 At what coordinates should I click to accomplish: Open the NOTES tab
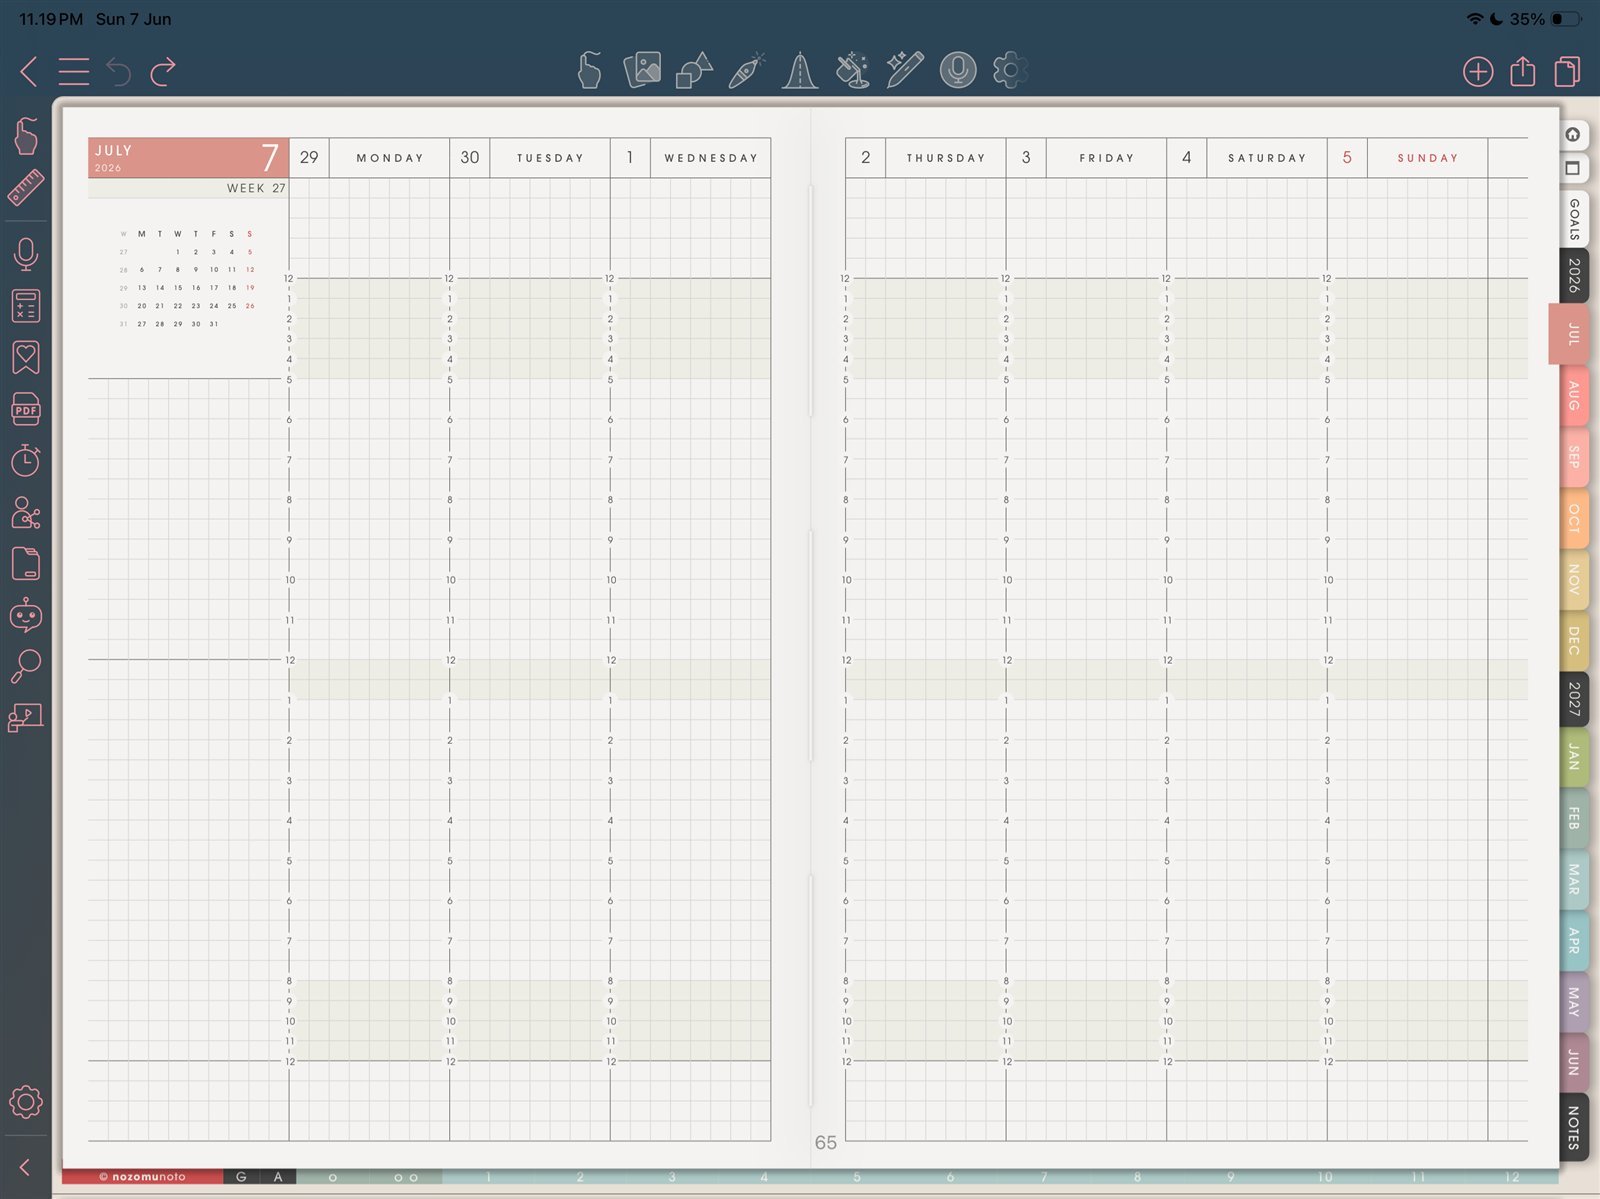point(1574,1127)
